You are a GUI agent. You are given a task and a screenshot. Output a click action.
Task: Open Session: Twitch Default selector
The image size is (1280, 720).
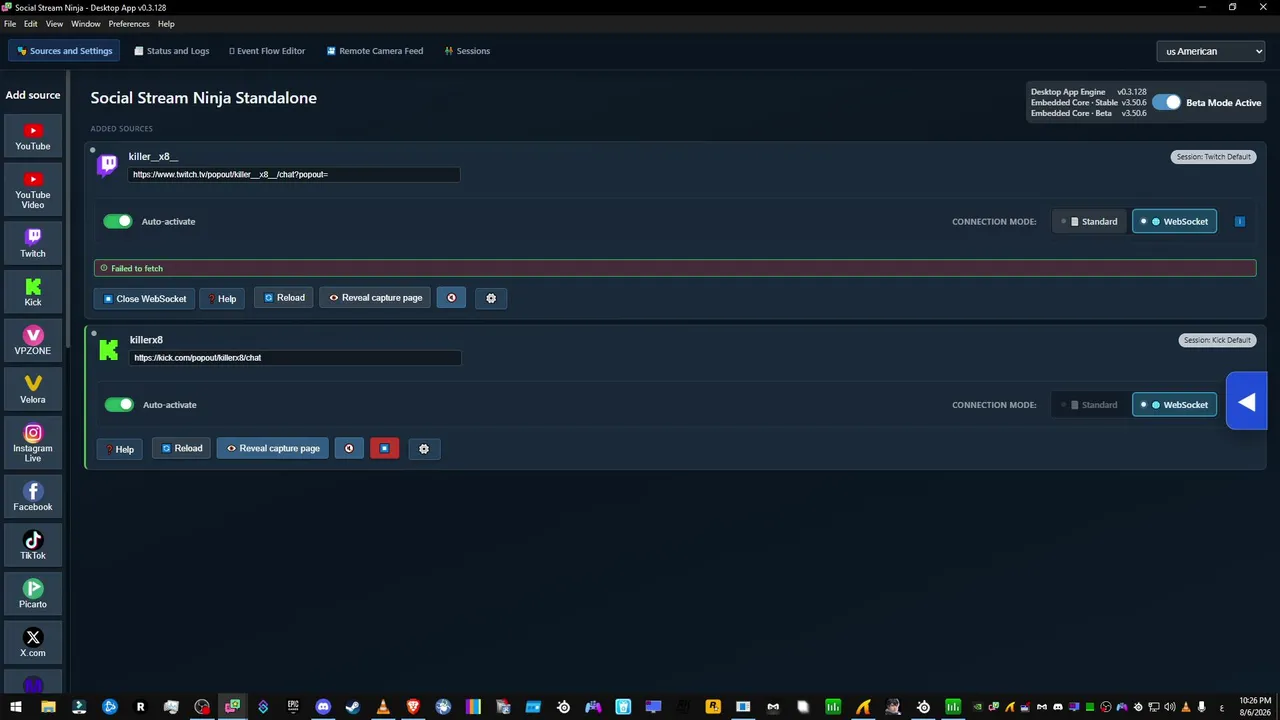point(1213,157)
